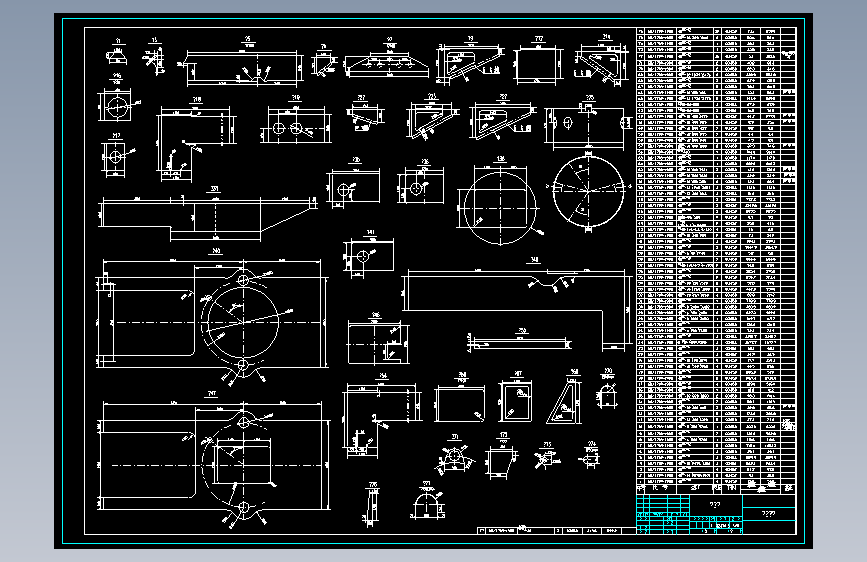This screenshot has height=562, width=867.
Task: Select the large plate with circular bore
Action: (x=212, y=322)
